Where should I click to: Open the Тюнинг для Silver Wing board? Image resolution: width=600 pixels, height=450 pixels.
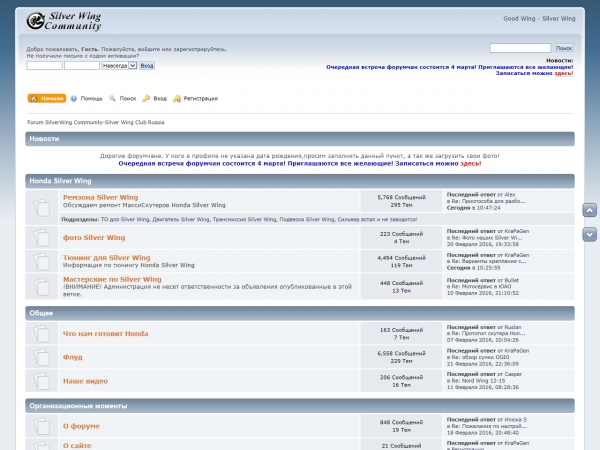pos(107,258)
